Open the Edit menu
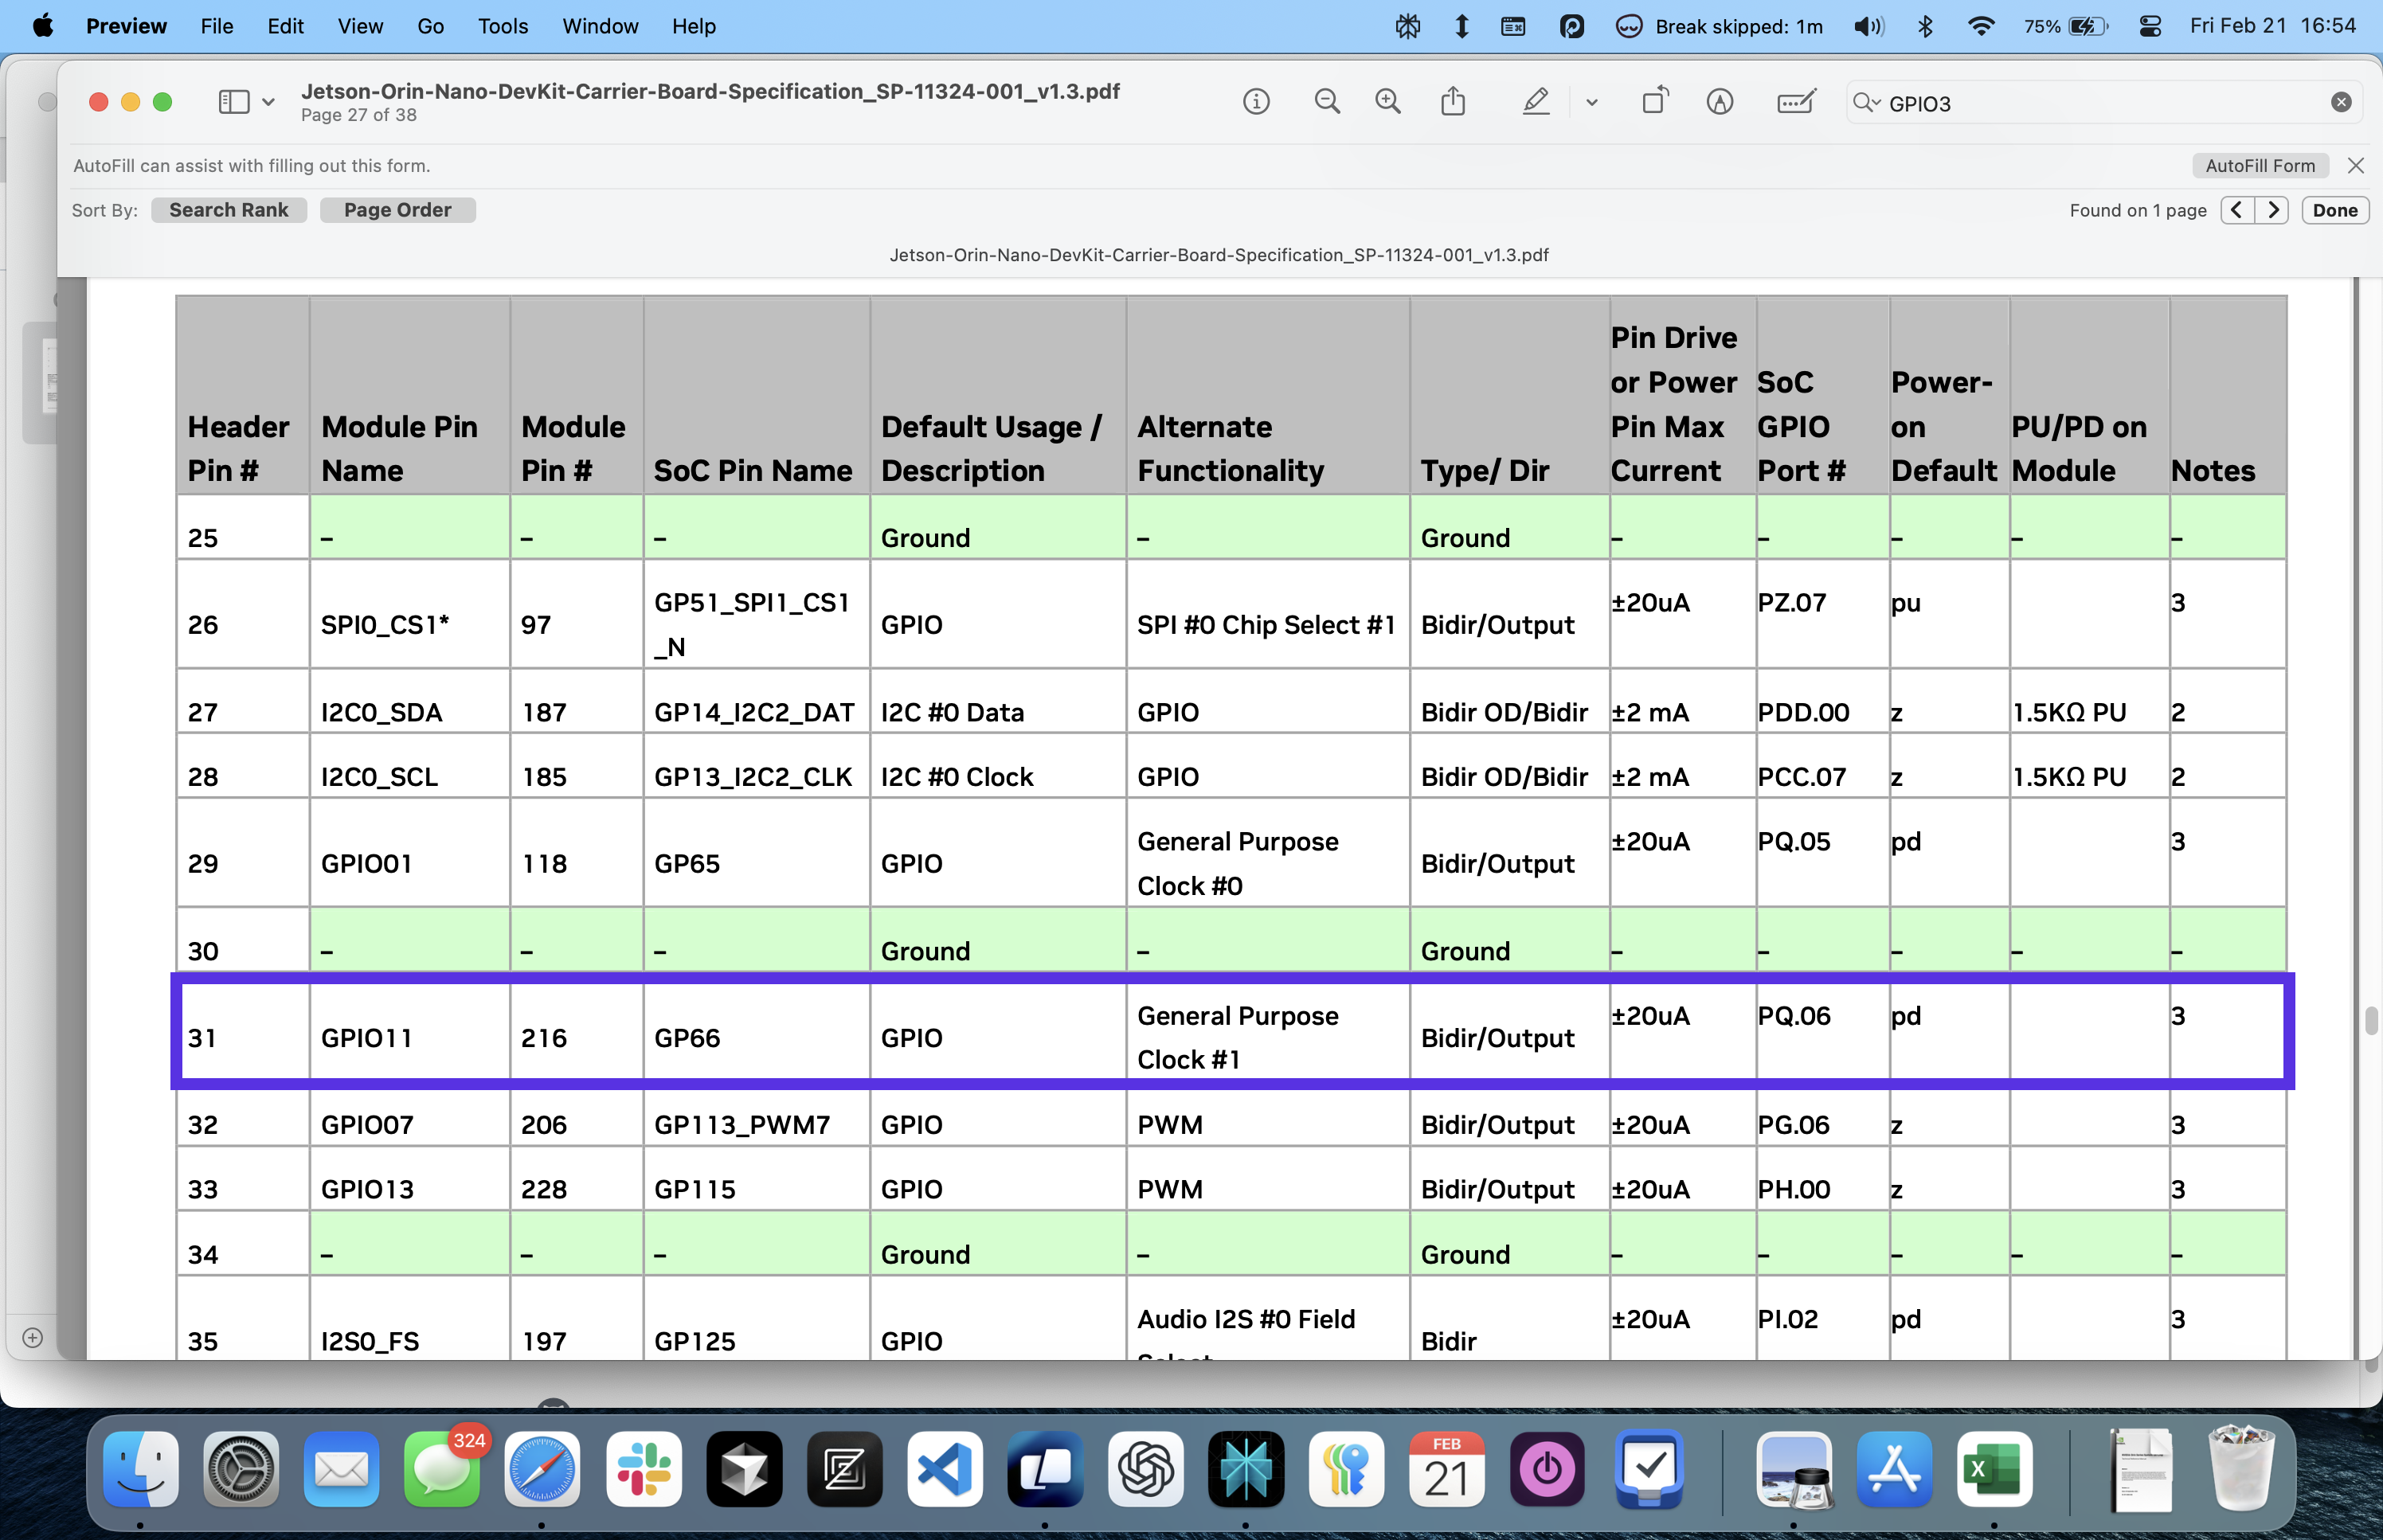2383x1540 pixels. 285,26
